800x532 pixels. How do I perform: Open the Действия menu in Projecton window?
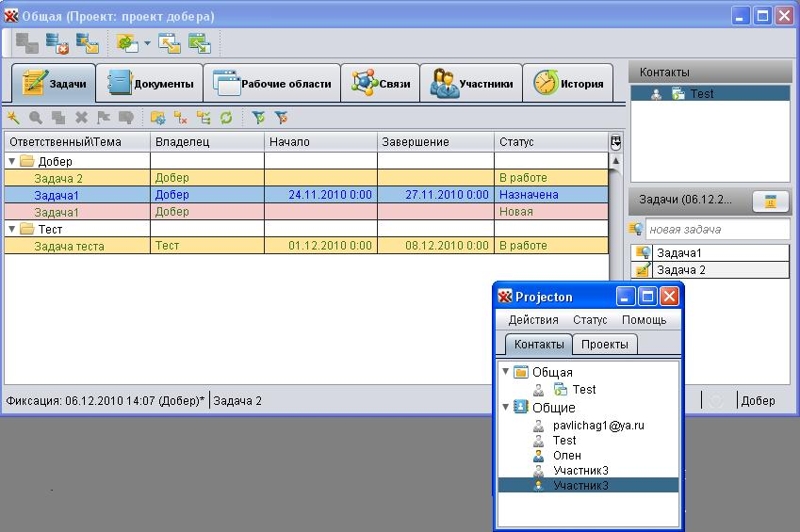pyautogui.click(x=533, y=320)
